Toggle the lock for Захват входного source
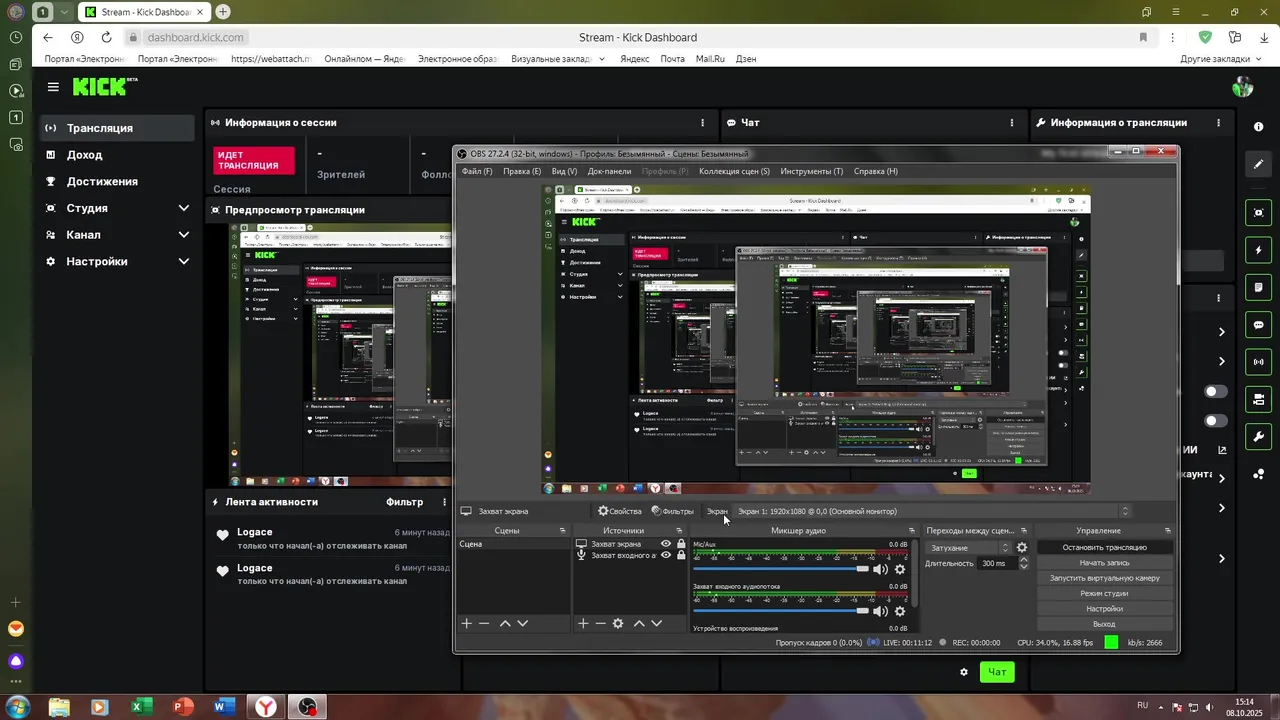This screenshot has width=1280, height=720. click(x=681, y=555)
